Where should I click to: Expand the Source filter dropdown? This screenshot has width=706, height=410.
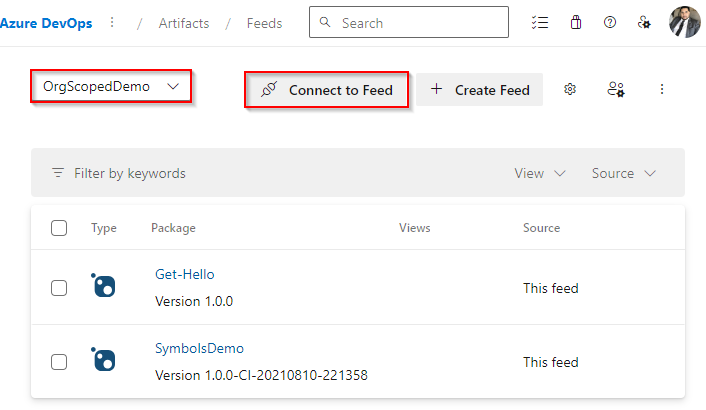(x=623, y=173)
